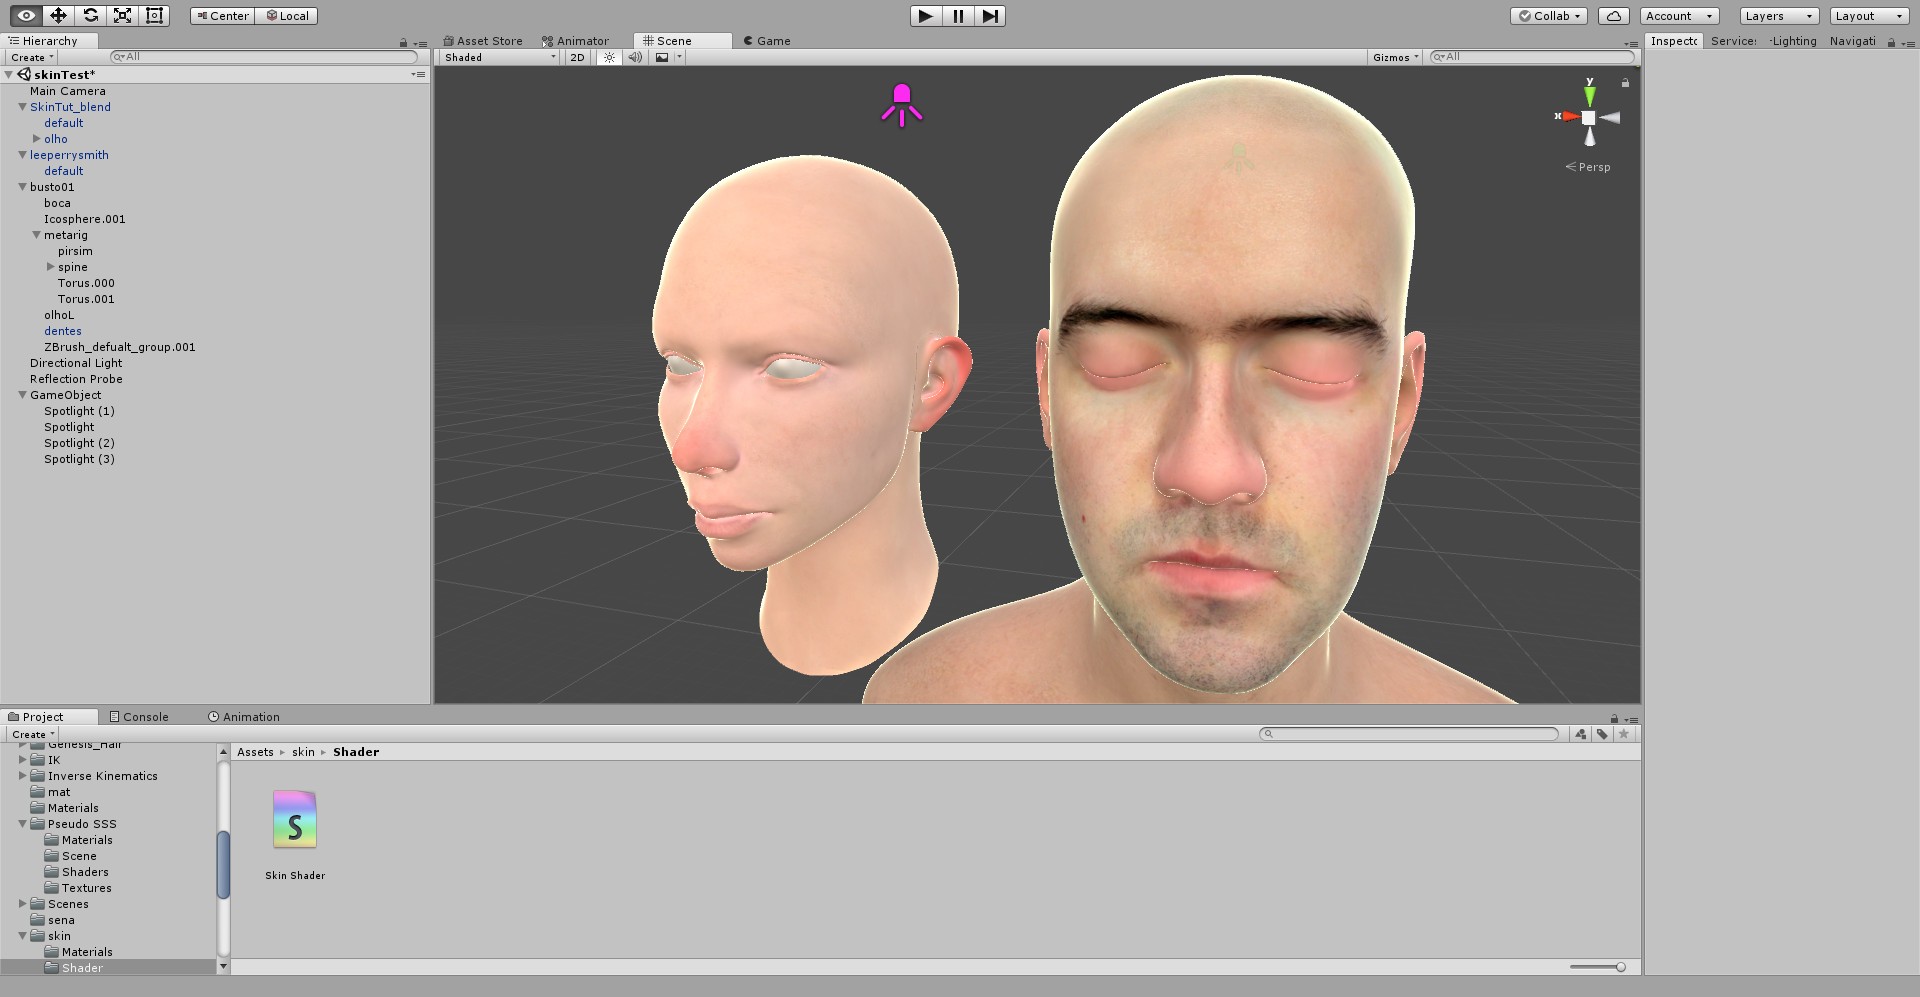
Task: Toggle the Center pivot mode button
Action: [222, 16]
